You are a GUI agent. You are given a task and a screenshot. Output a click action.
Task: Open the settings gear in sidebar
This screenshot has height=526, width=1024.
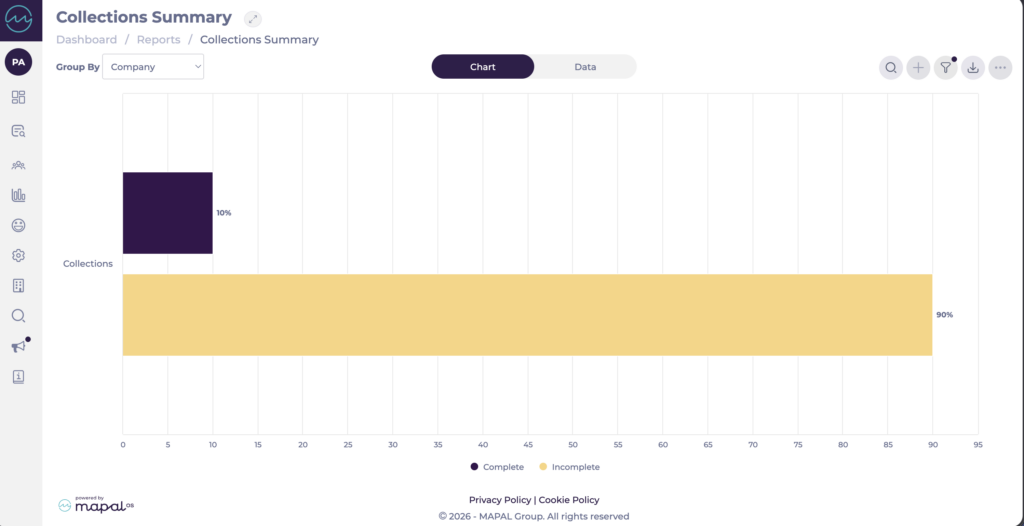point(18,255)
